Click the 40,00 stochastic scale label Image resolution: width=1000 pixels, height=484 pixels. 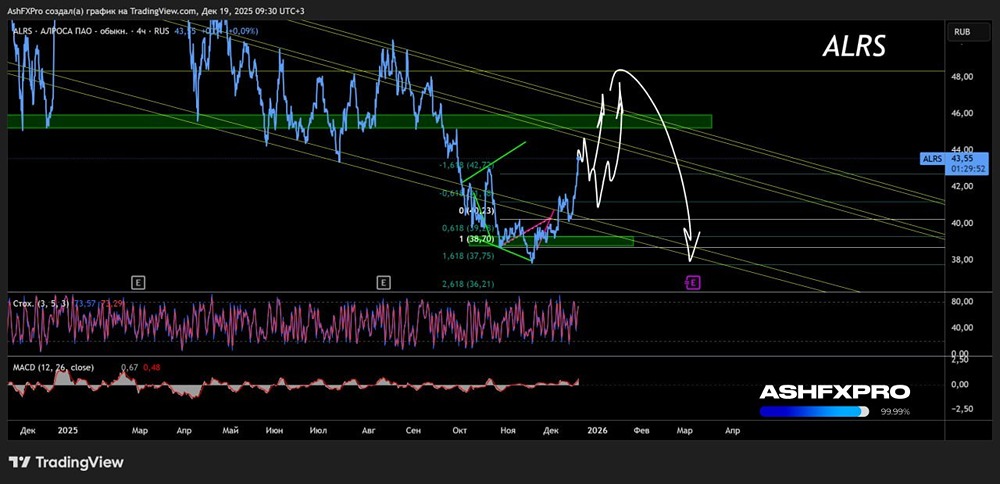click(x=962, y=327)
